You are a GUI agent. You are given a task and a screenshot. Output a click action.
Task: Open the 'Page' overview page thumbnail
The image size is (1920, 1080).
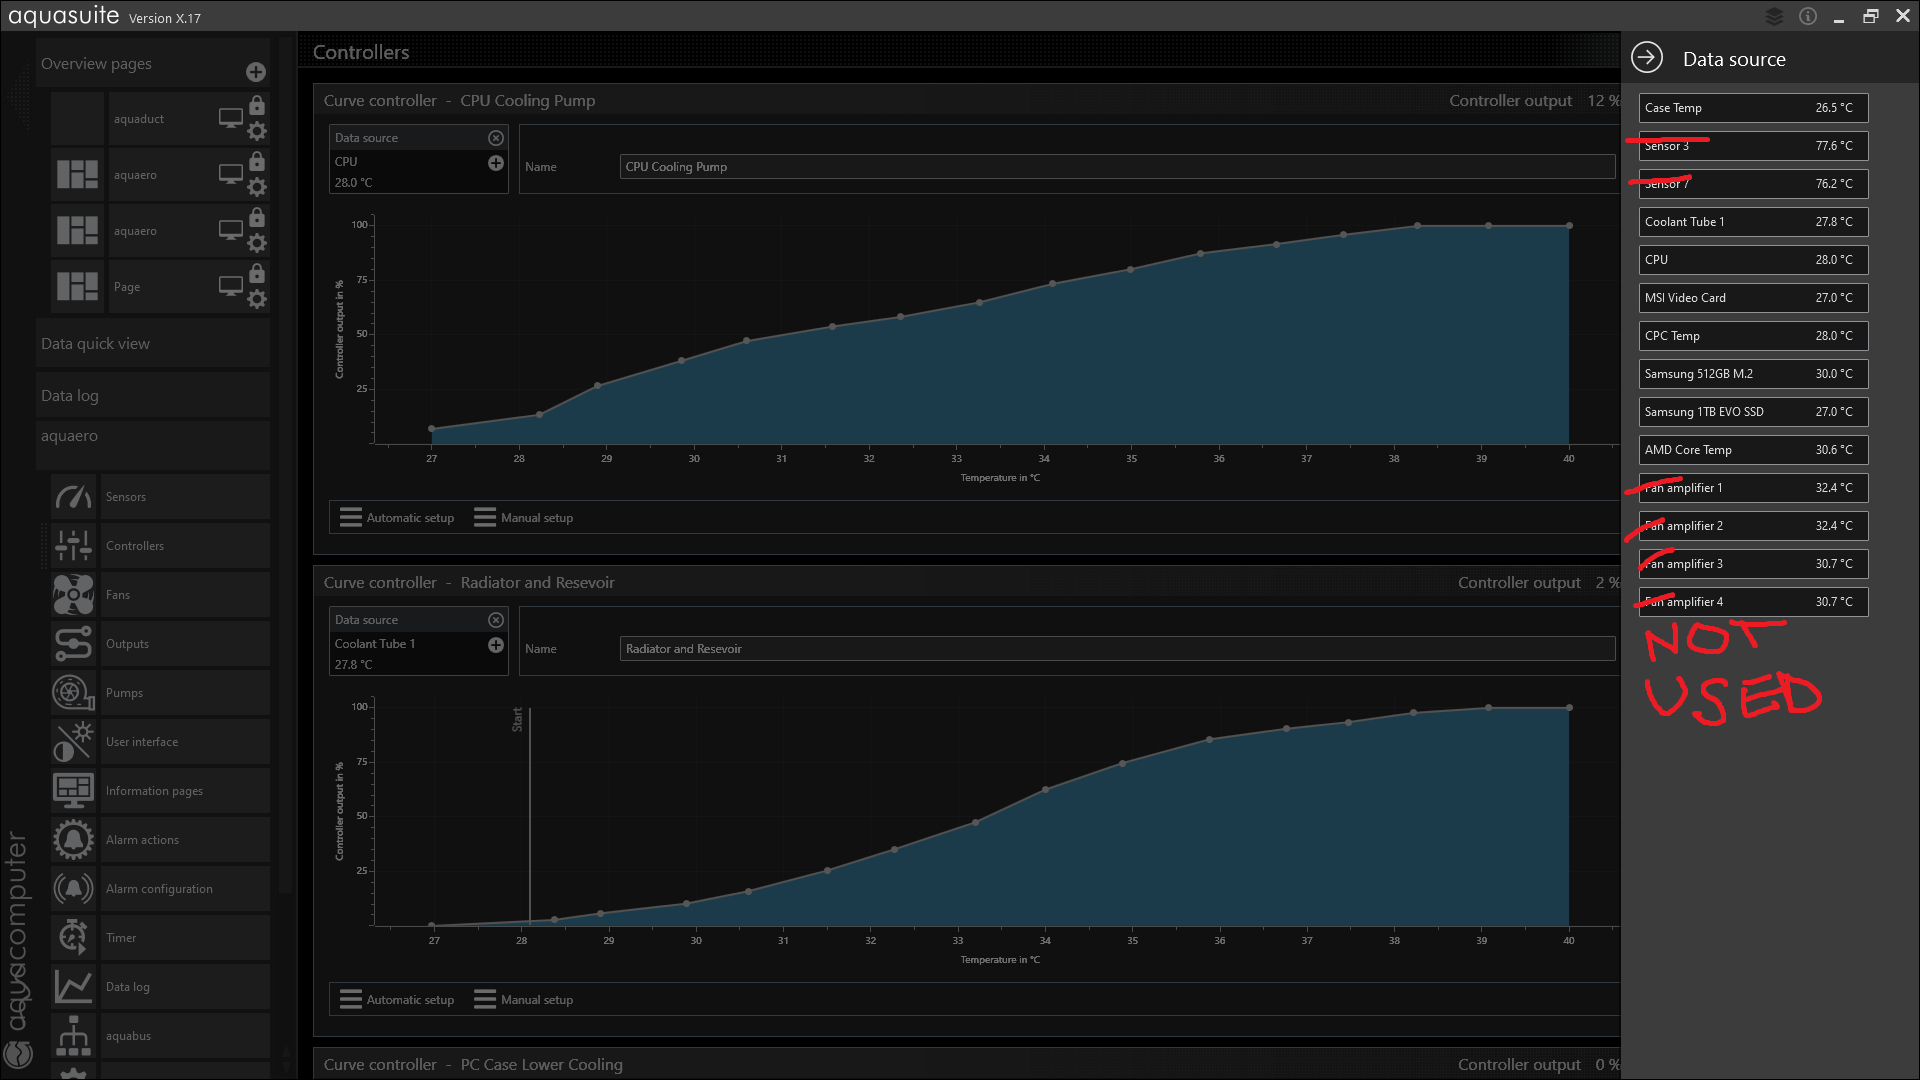click(x=78, y=286)
